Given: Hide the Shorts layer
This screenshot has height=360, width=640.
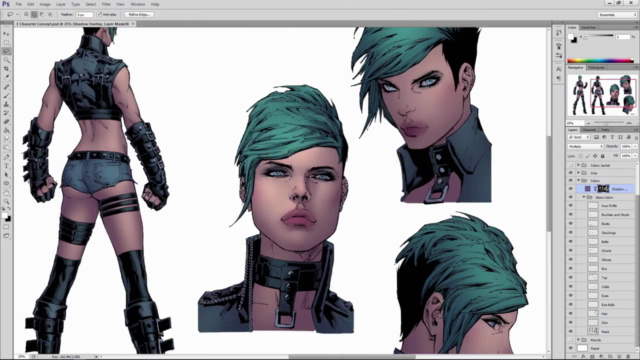Looking at the screenshot, I should 571,251.
